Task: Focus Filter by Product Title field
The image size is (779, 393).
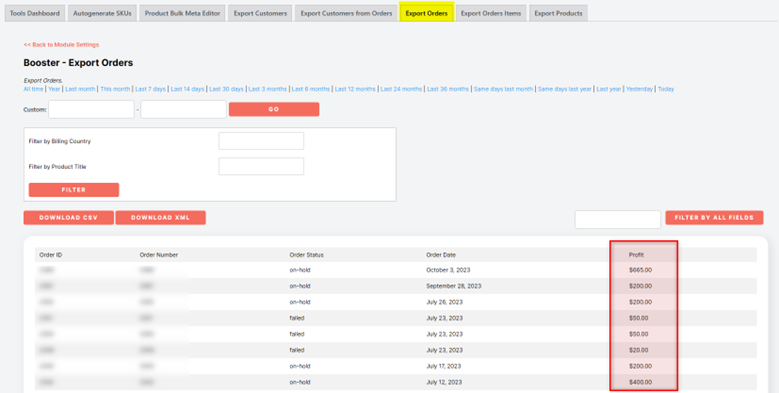Action: 261,166
